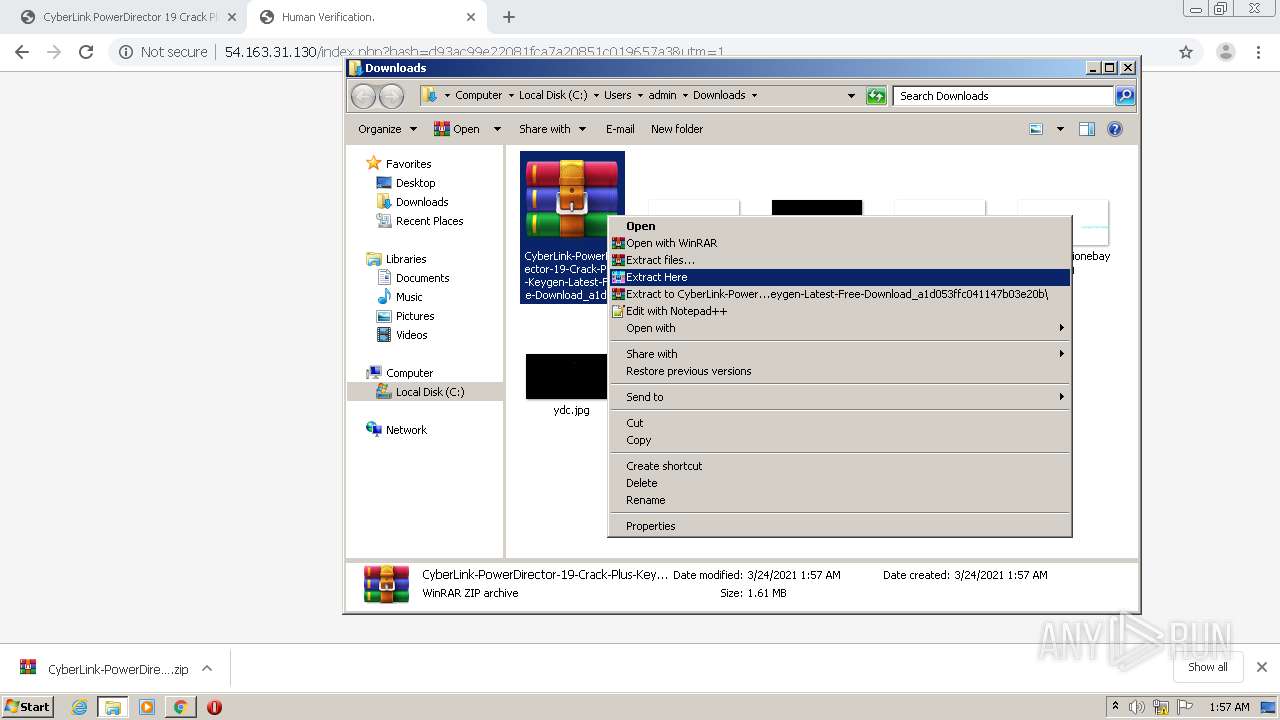Open view options dropdown arrow
1280x720 pixels.
[x=1060, y=129]
